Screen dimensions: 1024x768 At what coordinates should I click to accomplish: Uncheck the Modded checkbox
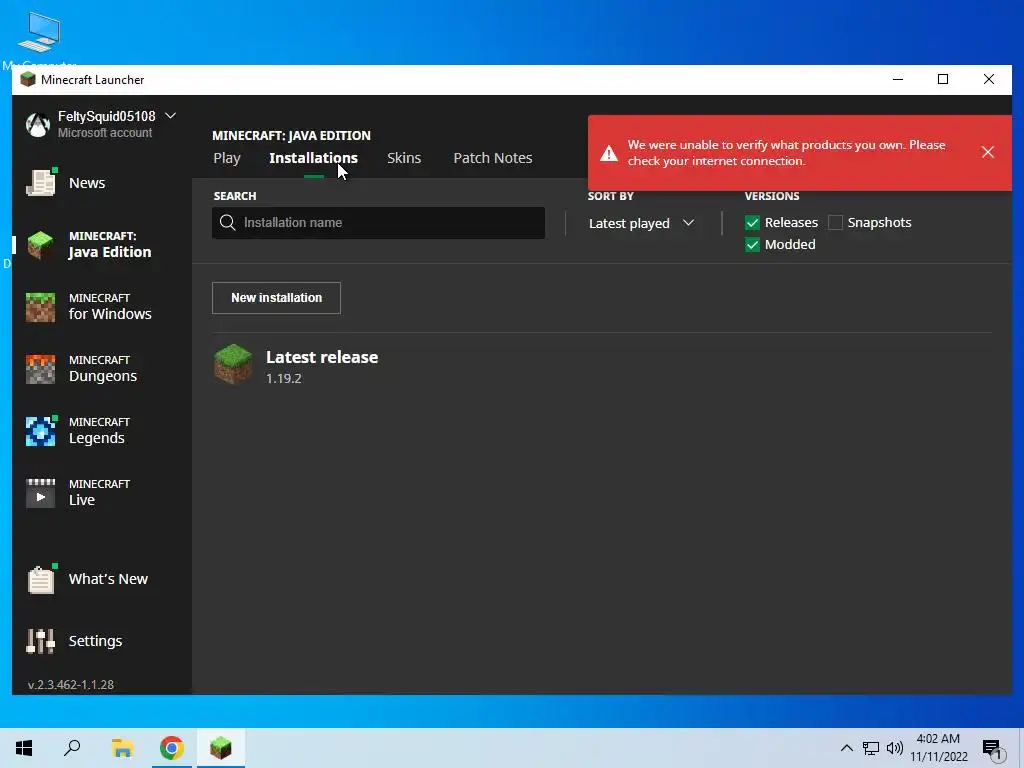tap(752, 245)
